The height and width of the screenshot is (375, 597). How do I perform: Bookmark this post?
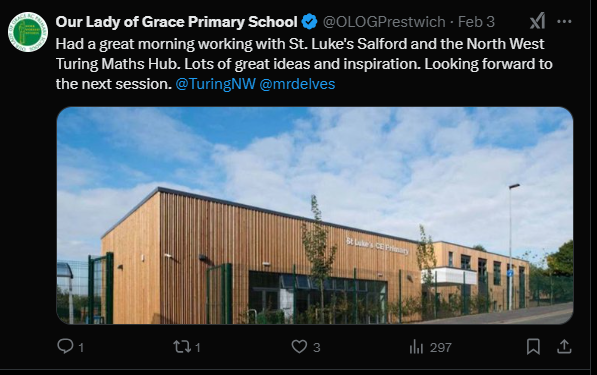click(x=533, y=346)
